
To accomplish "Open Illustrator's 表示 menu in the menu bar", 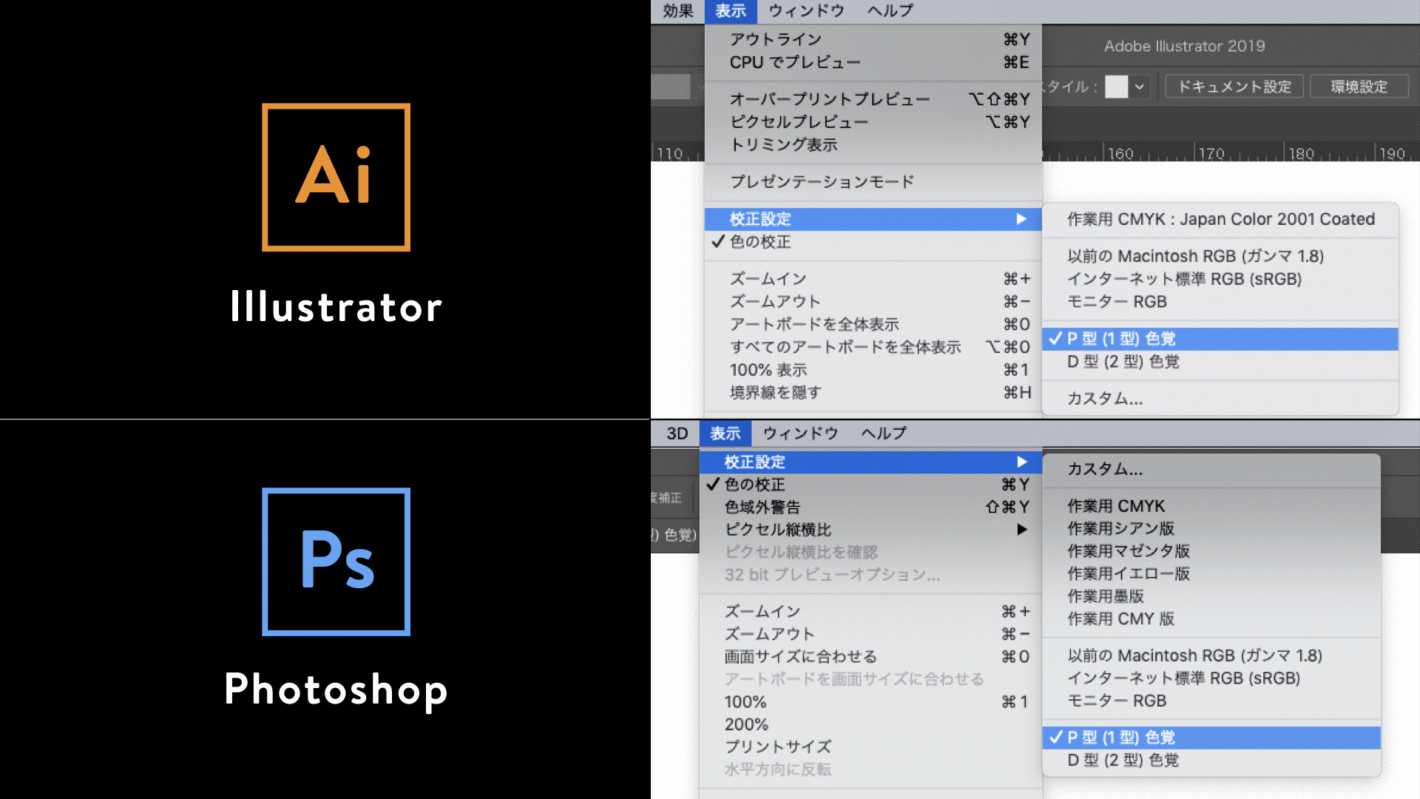I will click(x=730, y=11).
